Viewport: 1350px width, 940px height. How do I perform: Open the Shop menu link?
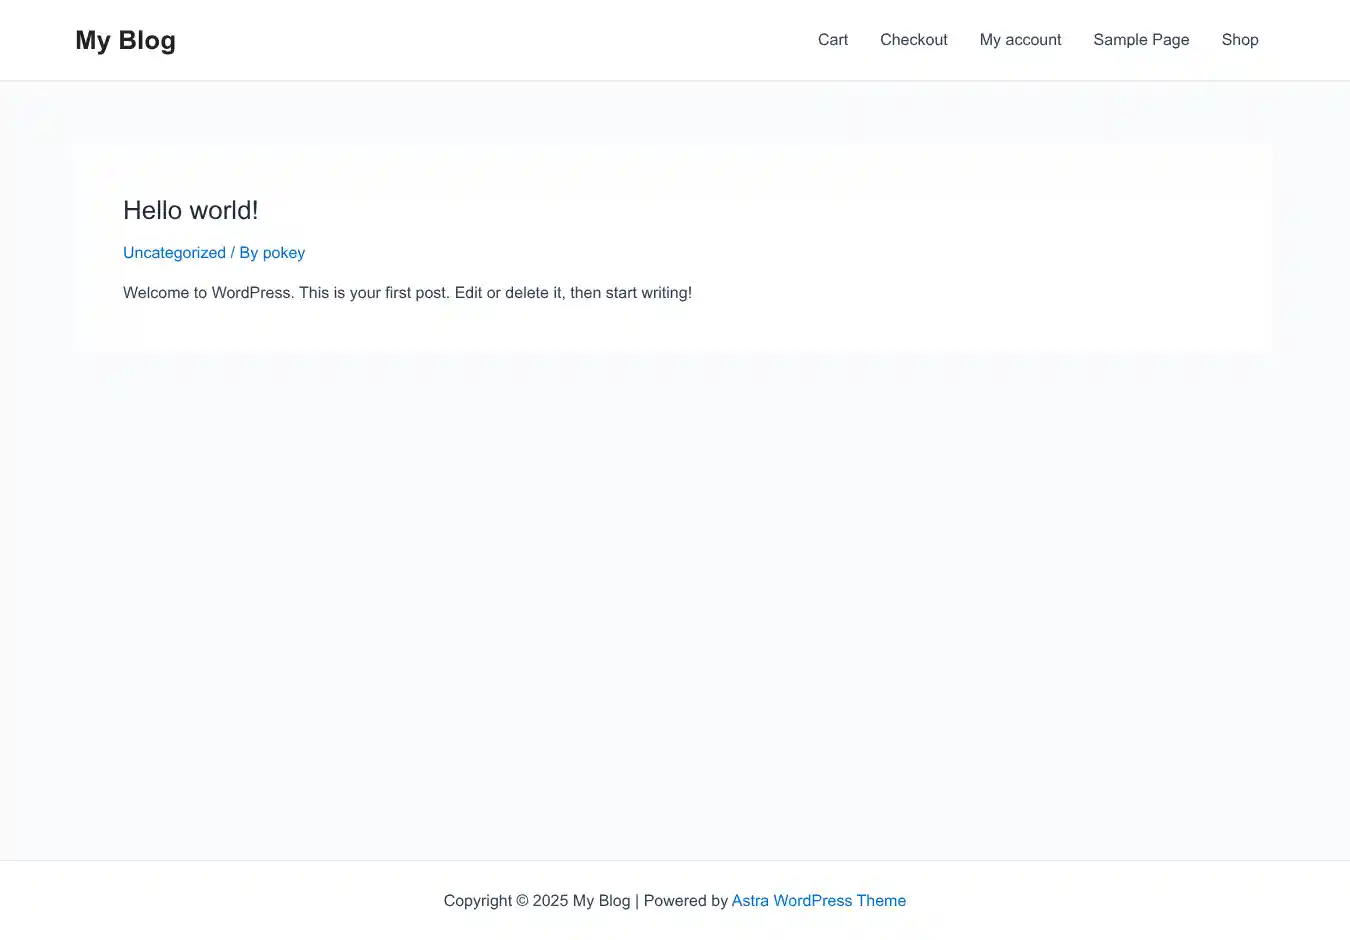click(1239, 40)
